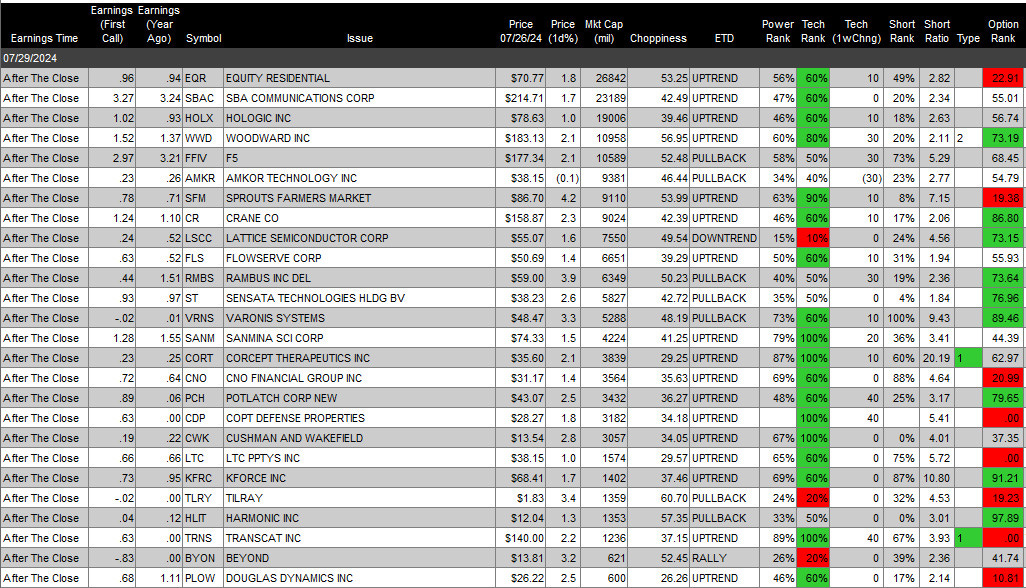The width and height of the screenshot is (1026, 588).
Task: Click the 91.21 option rank for KFRC
Action: click(x=1004, y=478)
